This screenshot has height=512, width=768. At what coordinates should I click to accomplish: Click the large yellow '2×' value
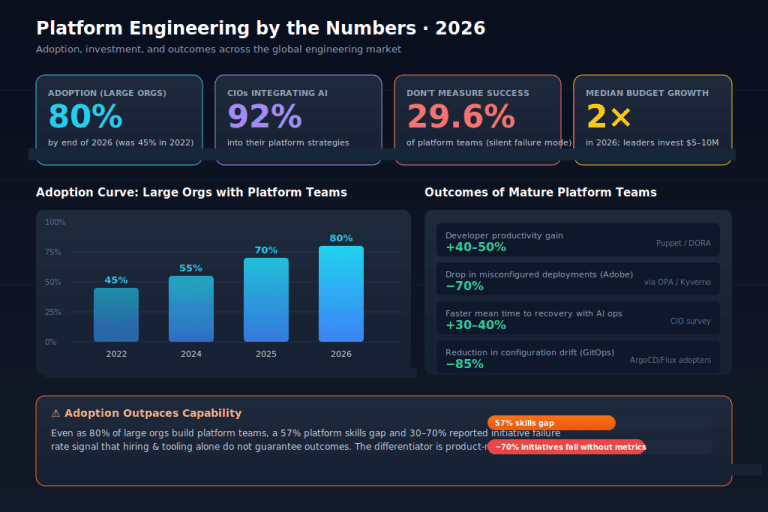coord(608,117)
